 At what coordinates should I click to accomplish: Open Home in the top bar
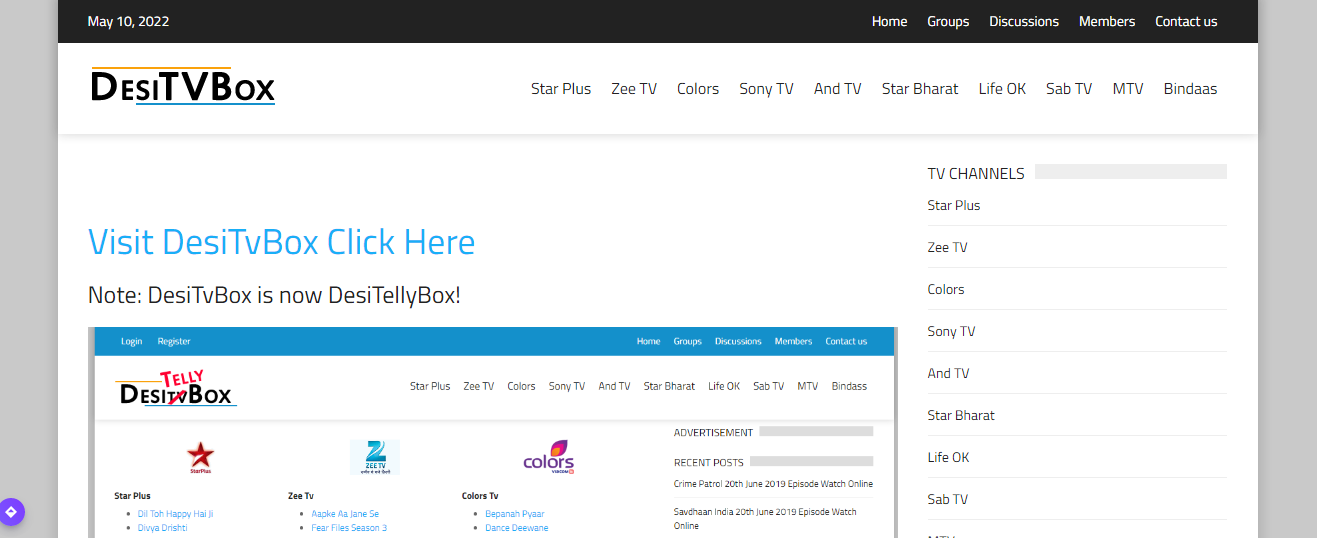tap(889, 21)
